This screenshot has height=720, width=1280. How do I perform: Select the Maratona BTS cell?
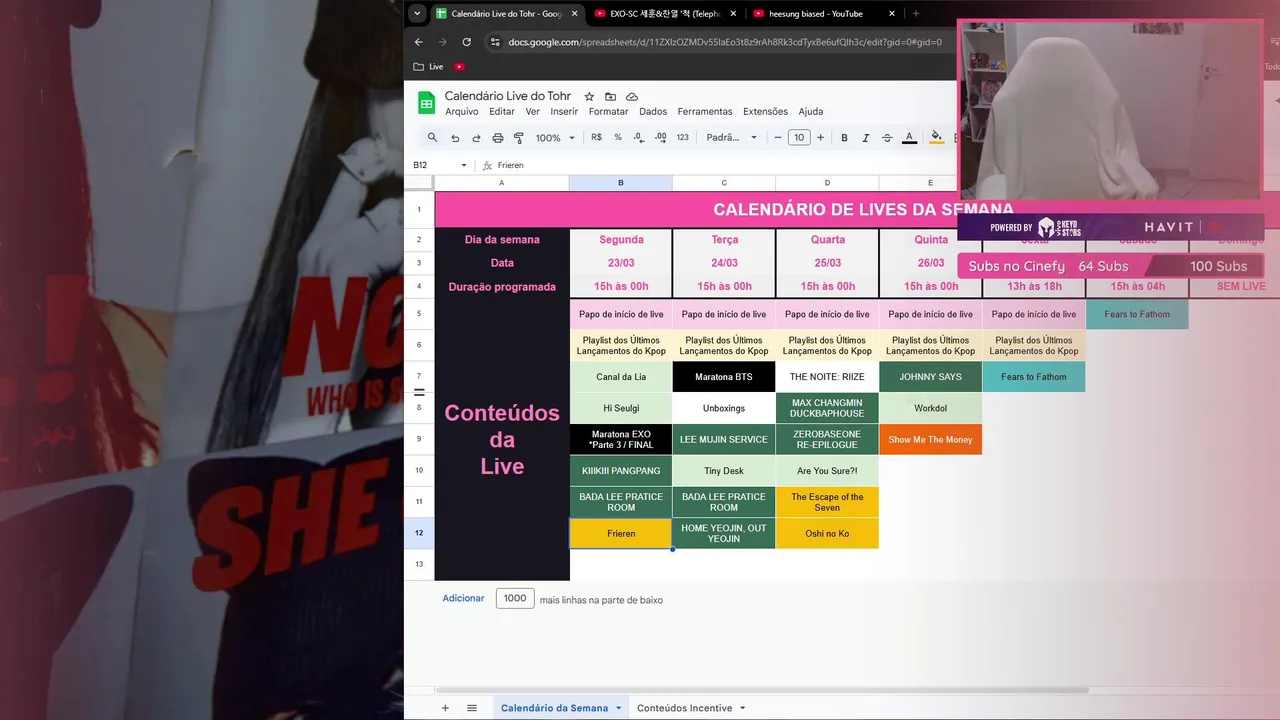point(724,377)
